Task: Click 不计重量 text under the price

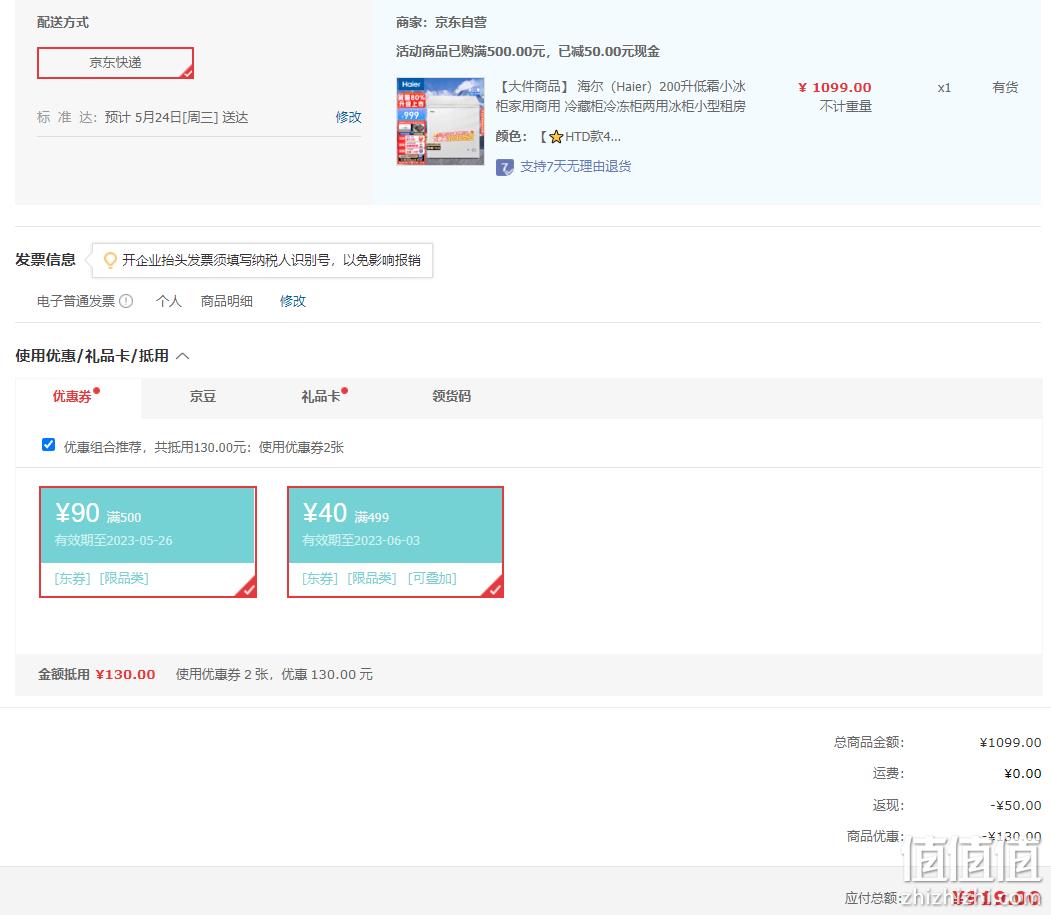Action: tap(845, 106)
